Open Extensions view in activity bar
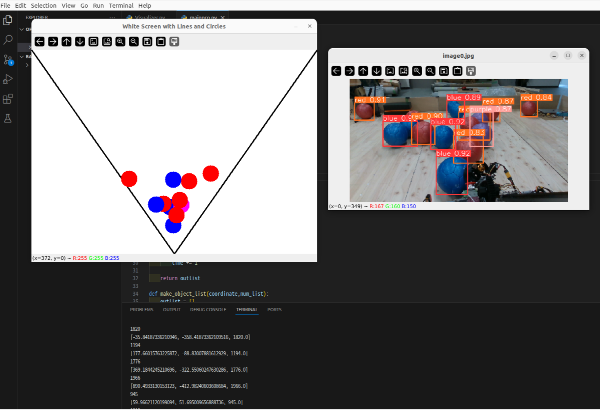Image resolution: width=600 pixels, height=410 pixels. click(x=8, y=99)
